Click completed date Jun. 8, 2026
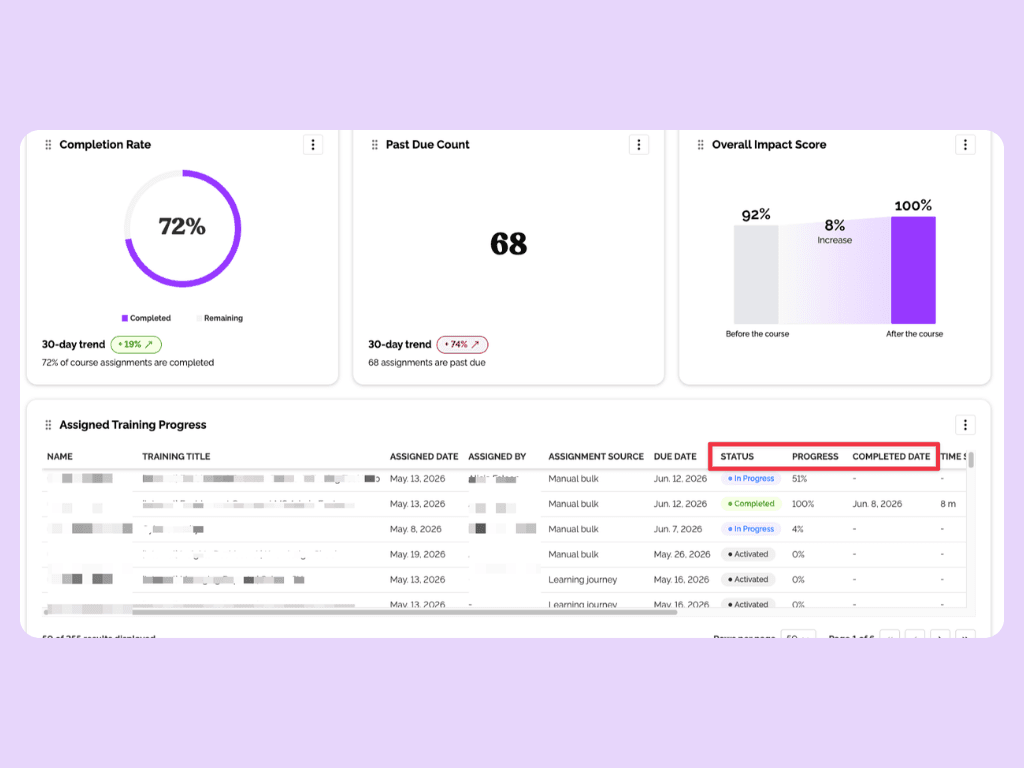Viewport: 1024px width, 768px height. coord(876,504)
